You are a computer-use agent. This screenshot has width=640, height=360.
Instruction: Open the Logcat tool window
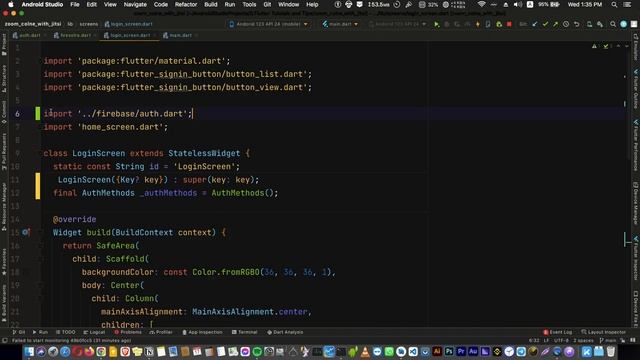point(94,332)
